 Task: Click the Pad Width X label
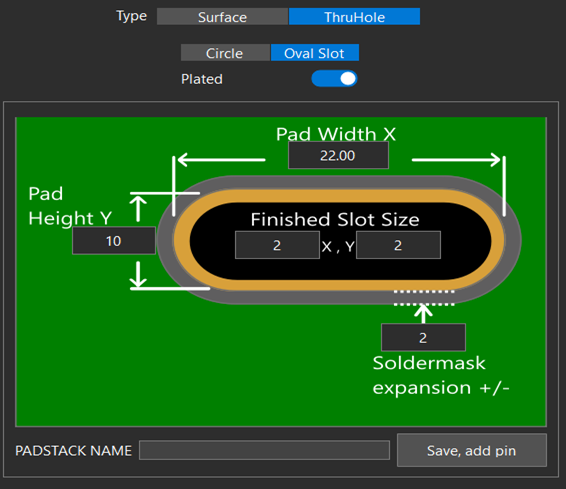click(x=336, y=134)
